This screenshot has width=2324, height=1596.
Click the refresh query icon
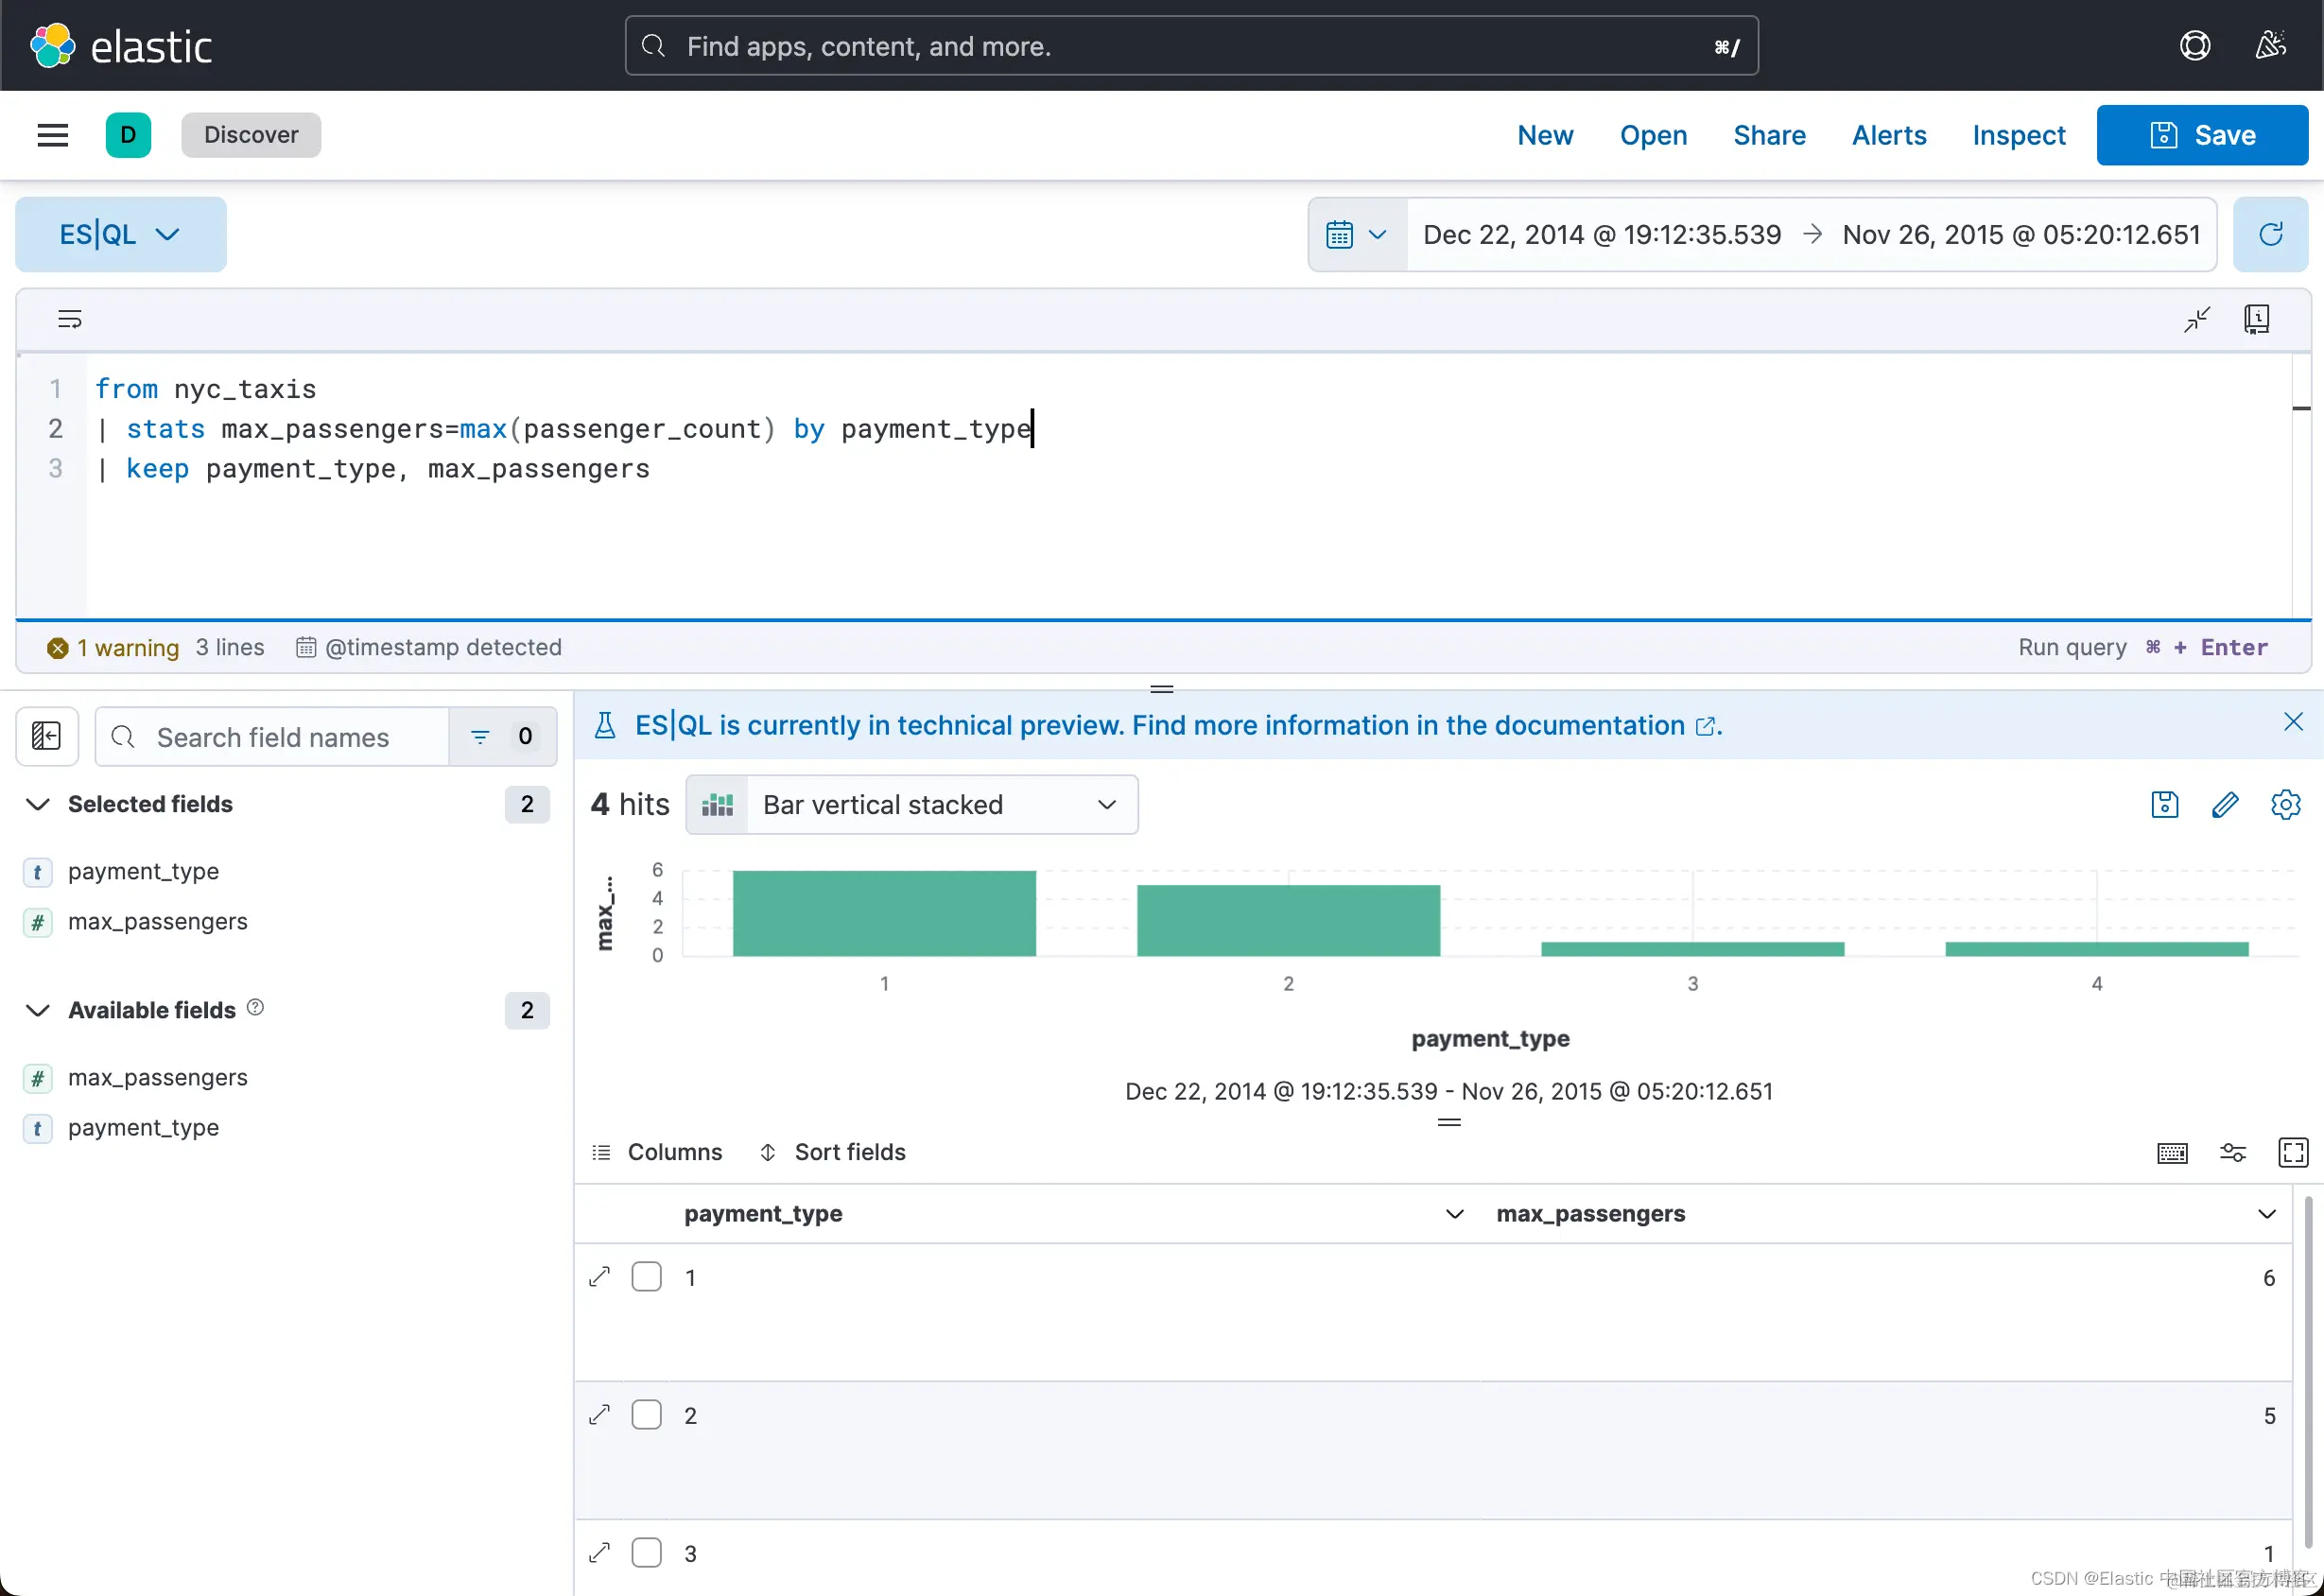pyautogui.click(x=2270, y=234)
